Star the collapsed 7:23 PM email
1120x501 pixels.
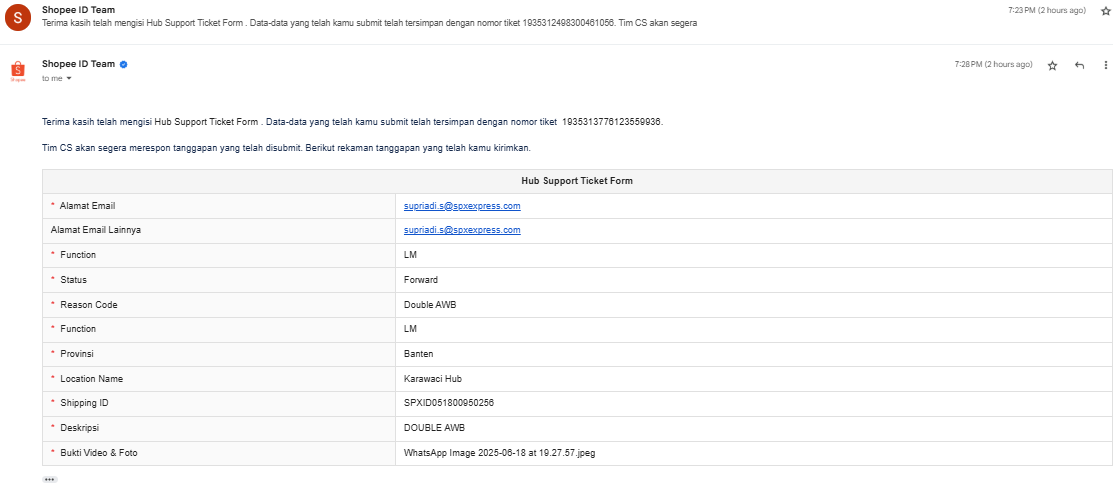1106,11
